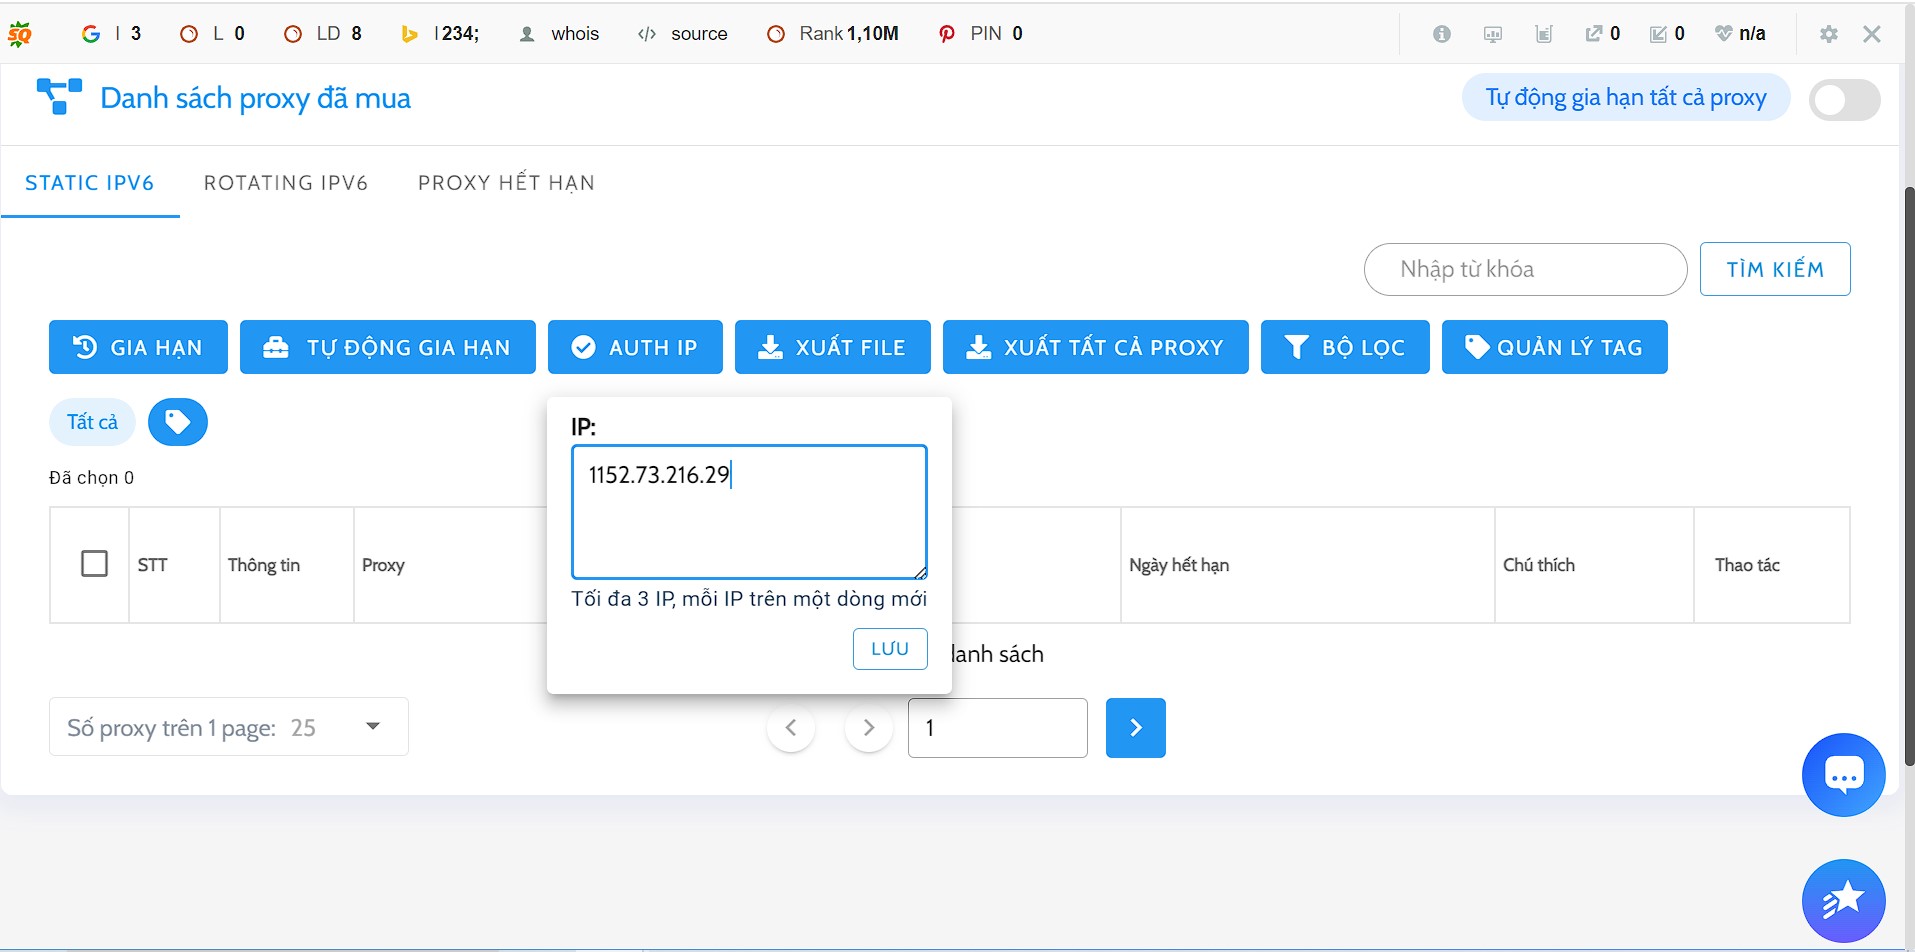Click the page vertical scrollbar

tap(1908, 475)
